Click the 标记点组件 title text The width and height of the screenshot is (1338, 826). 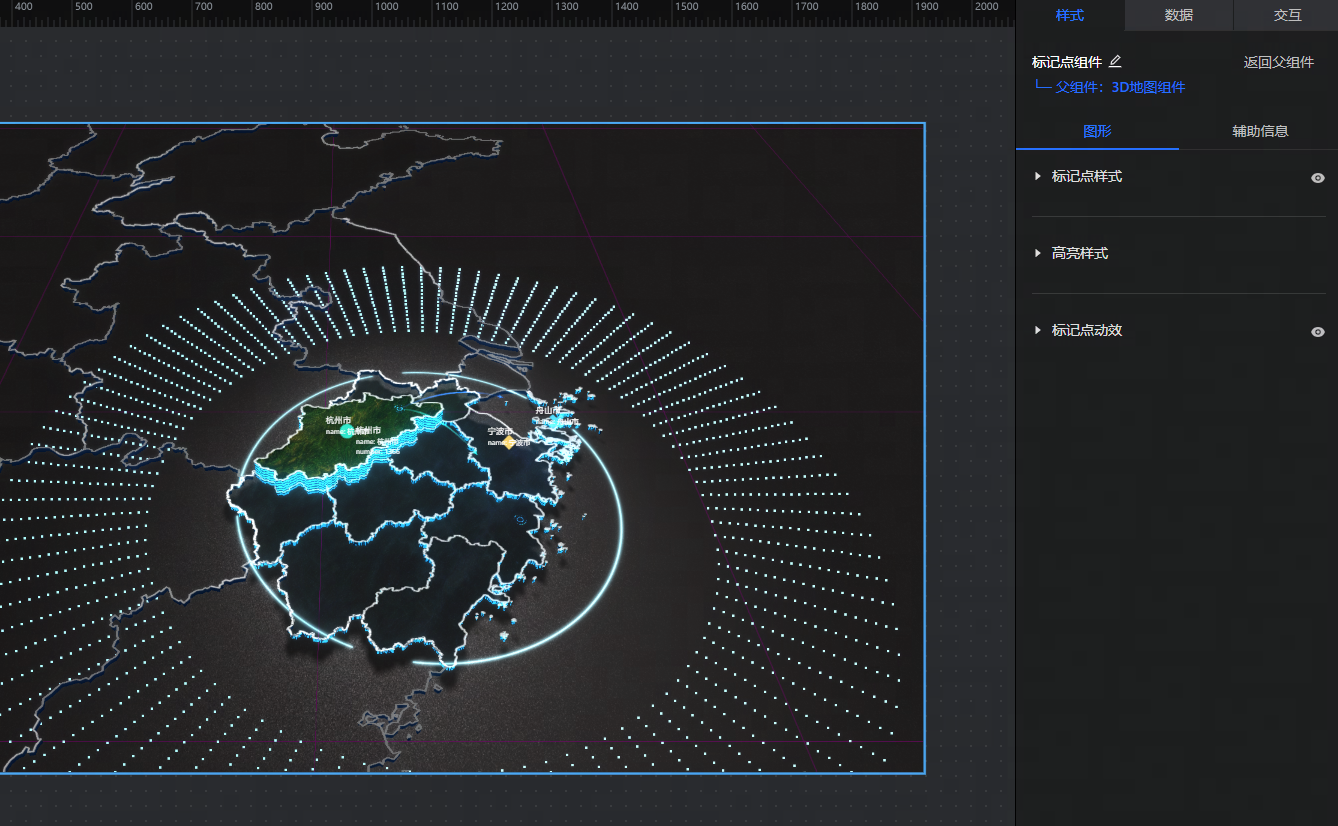[1066, 62]
